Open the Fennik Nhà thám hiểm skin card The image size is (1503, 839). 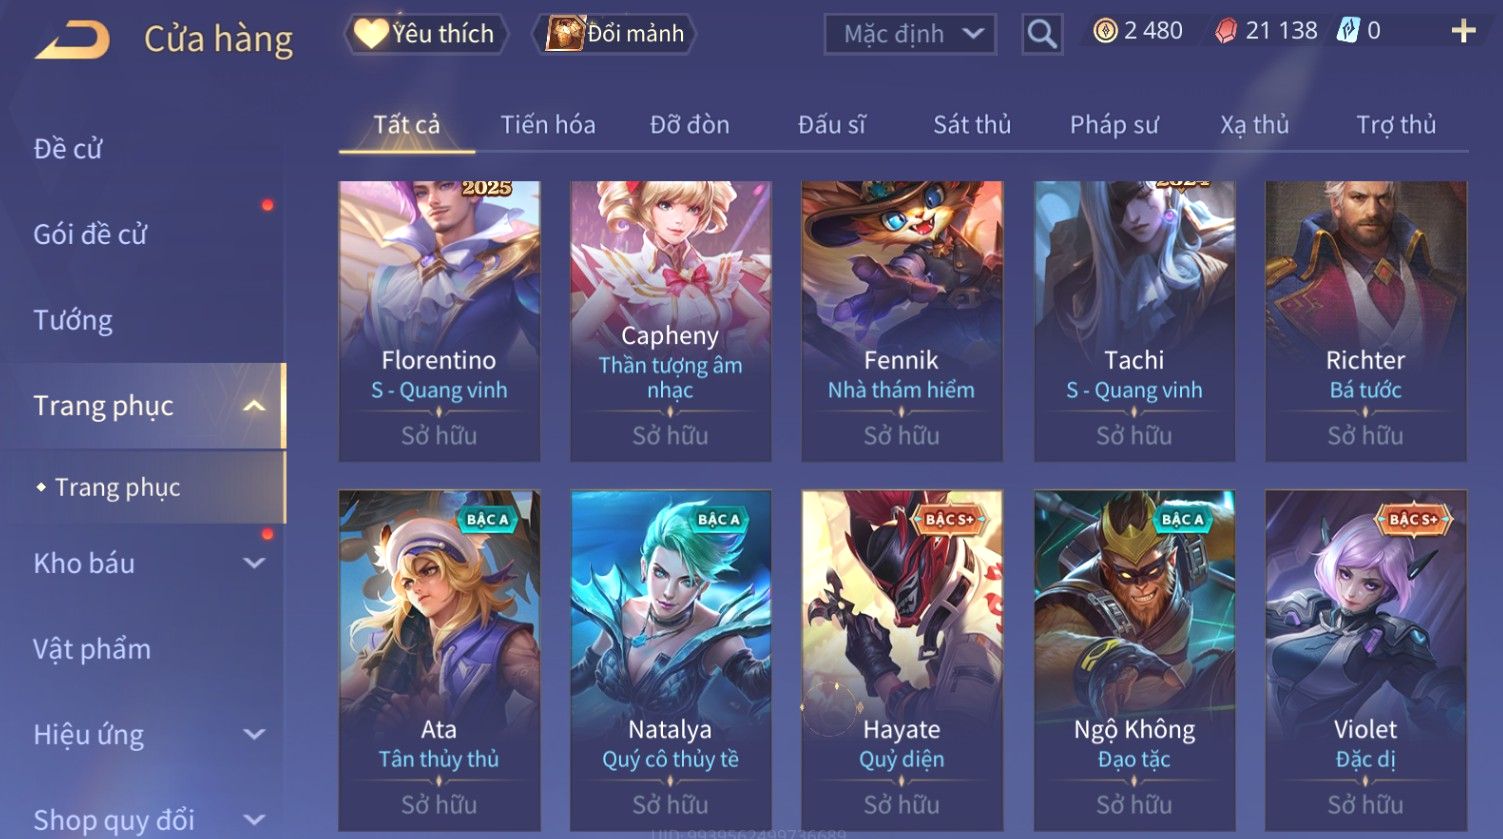(902, 321)
